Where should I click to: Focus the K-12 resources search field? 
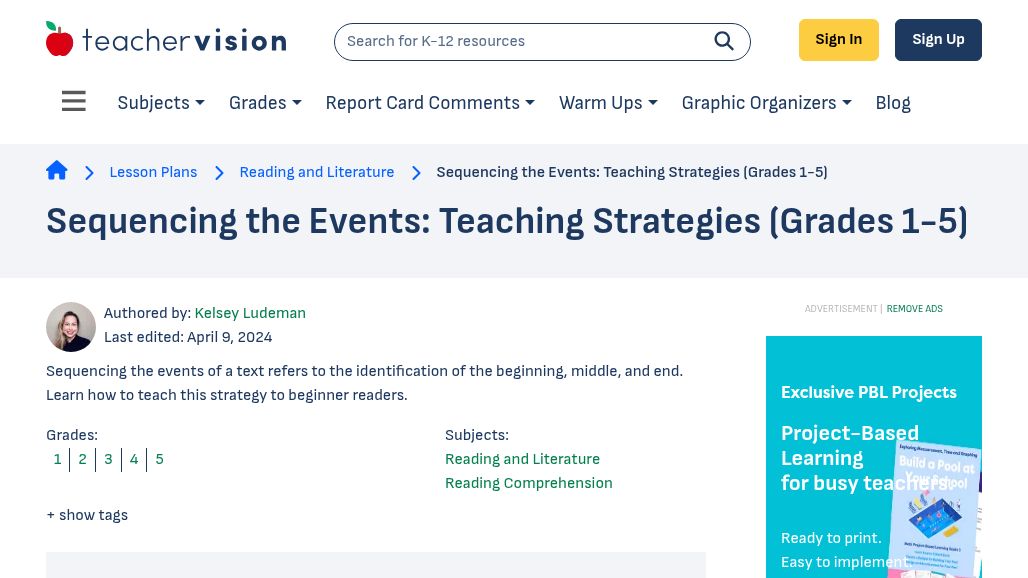coord(520,41)
